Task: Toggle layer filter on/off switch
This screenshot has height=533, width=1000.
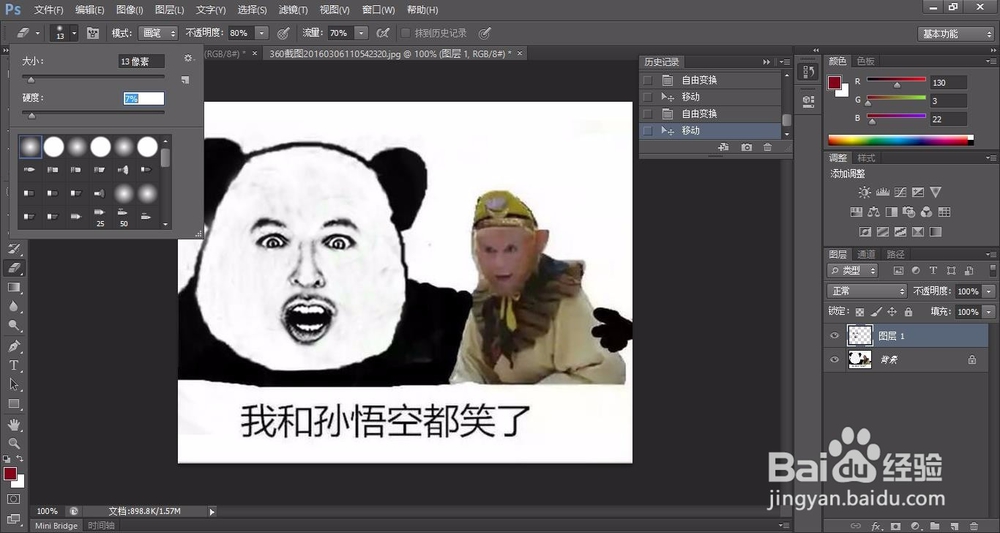Action: point(993,270)
